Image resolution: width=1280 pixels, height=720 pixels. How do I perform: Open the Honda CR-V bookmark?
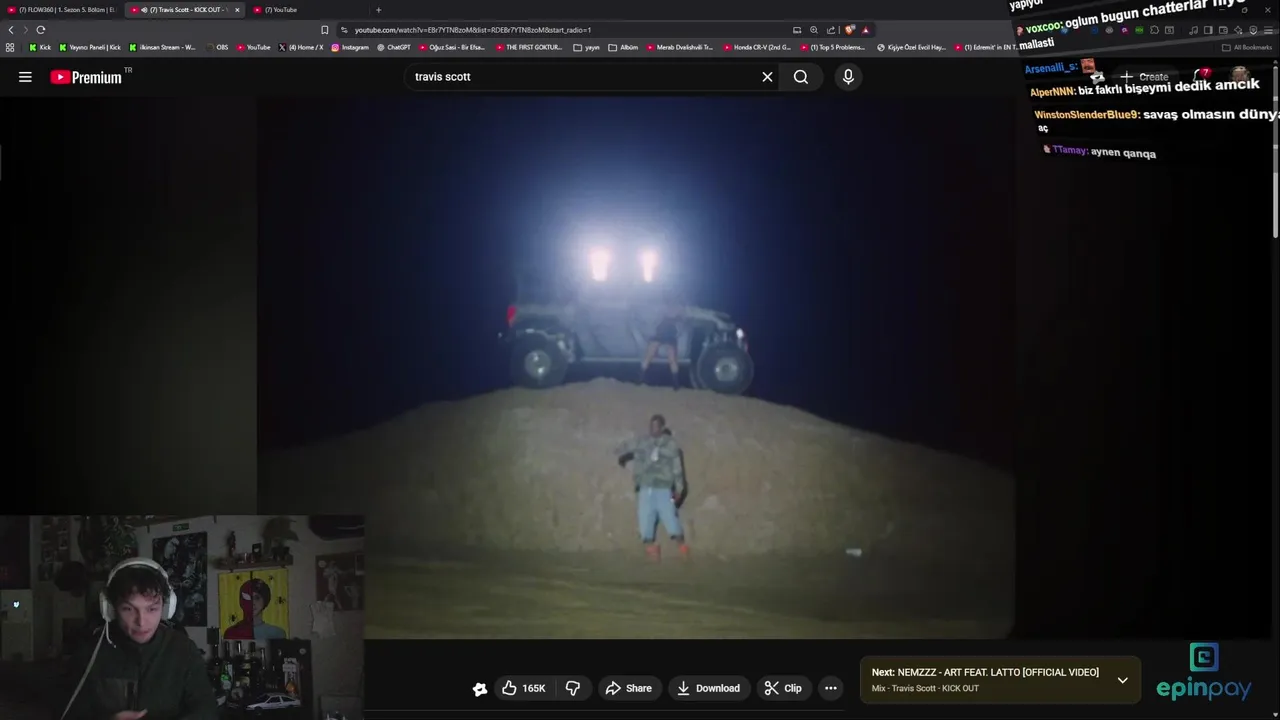pos(757,47)
